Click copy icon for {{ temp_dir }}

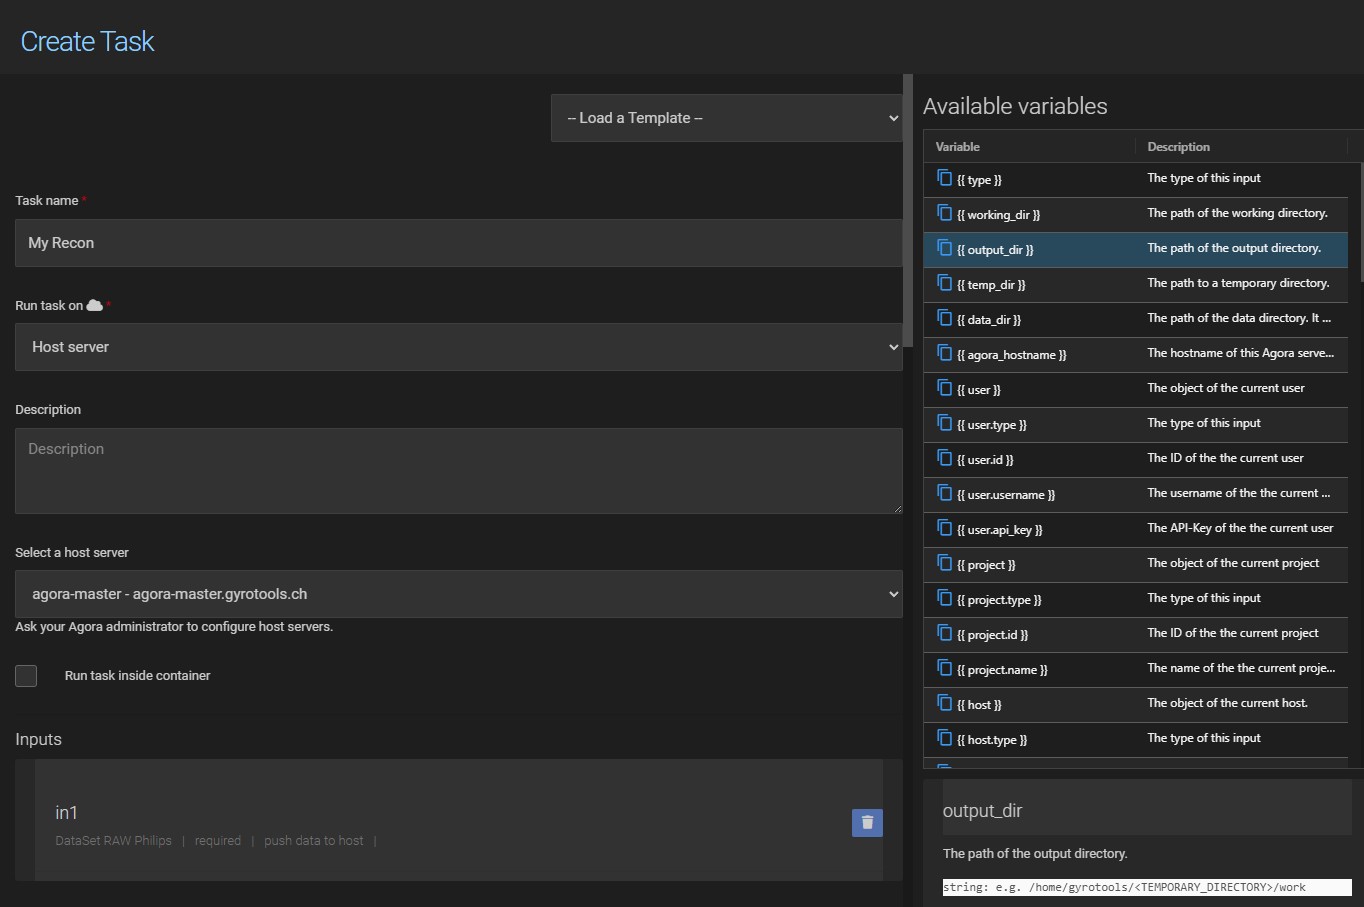click(x=944, y=283)
